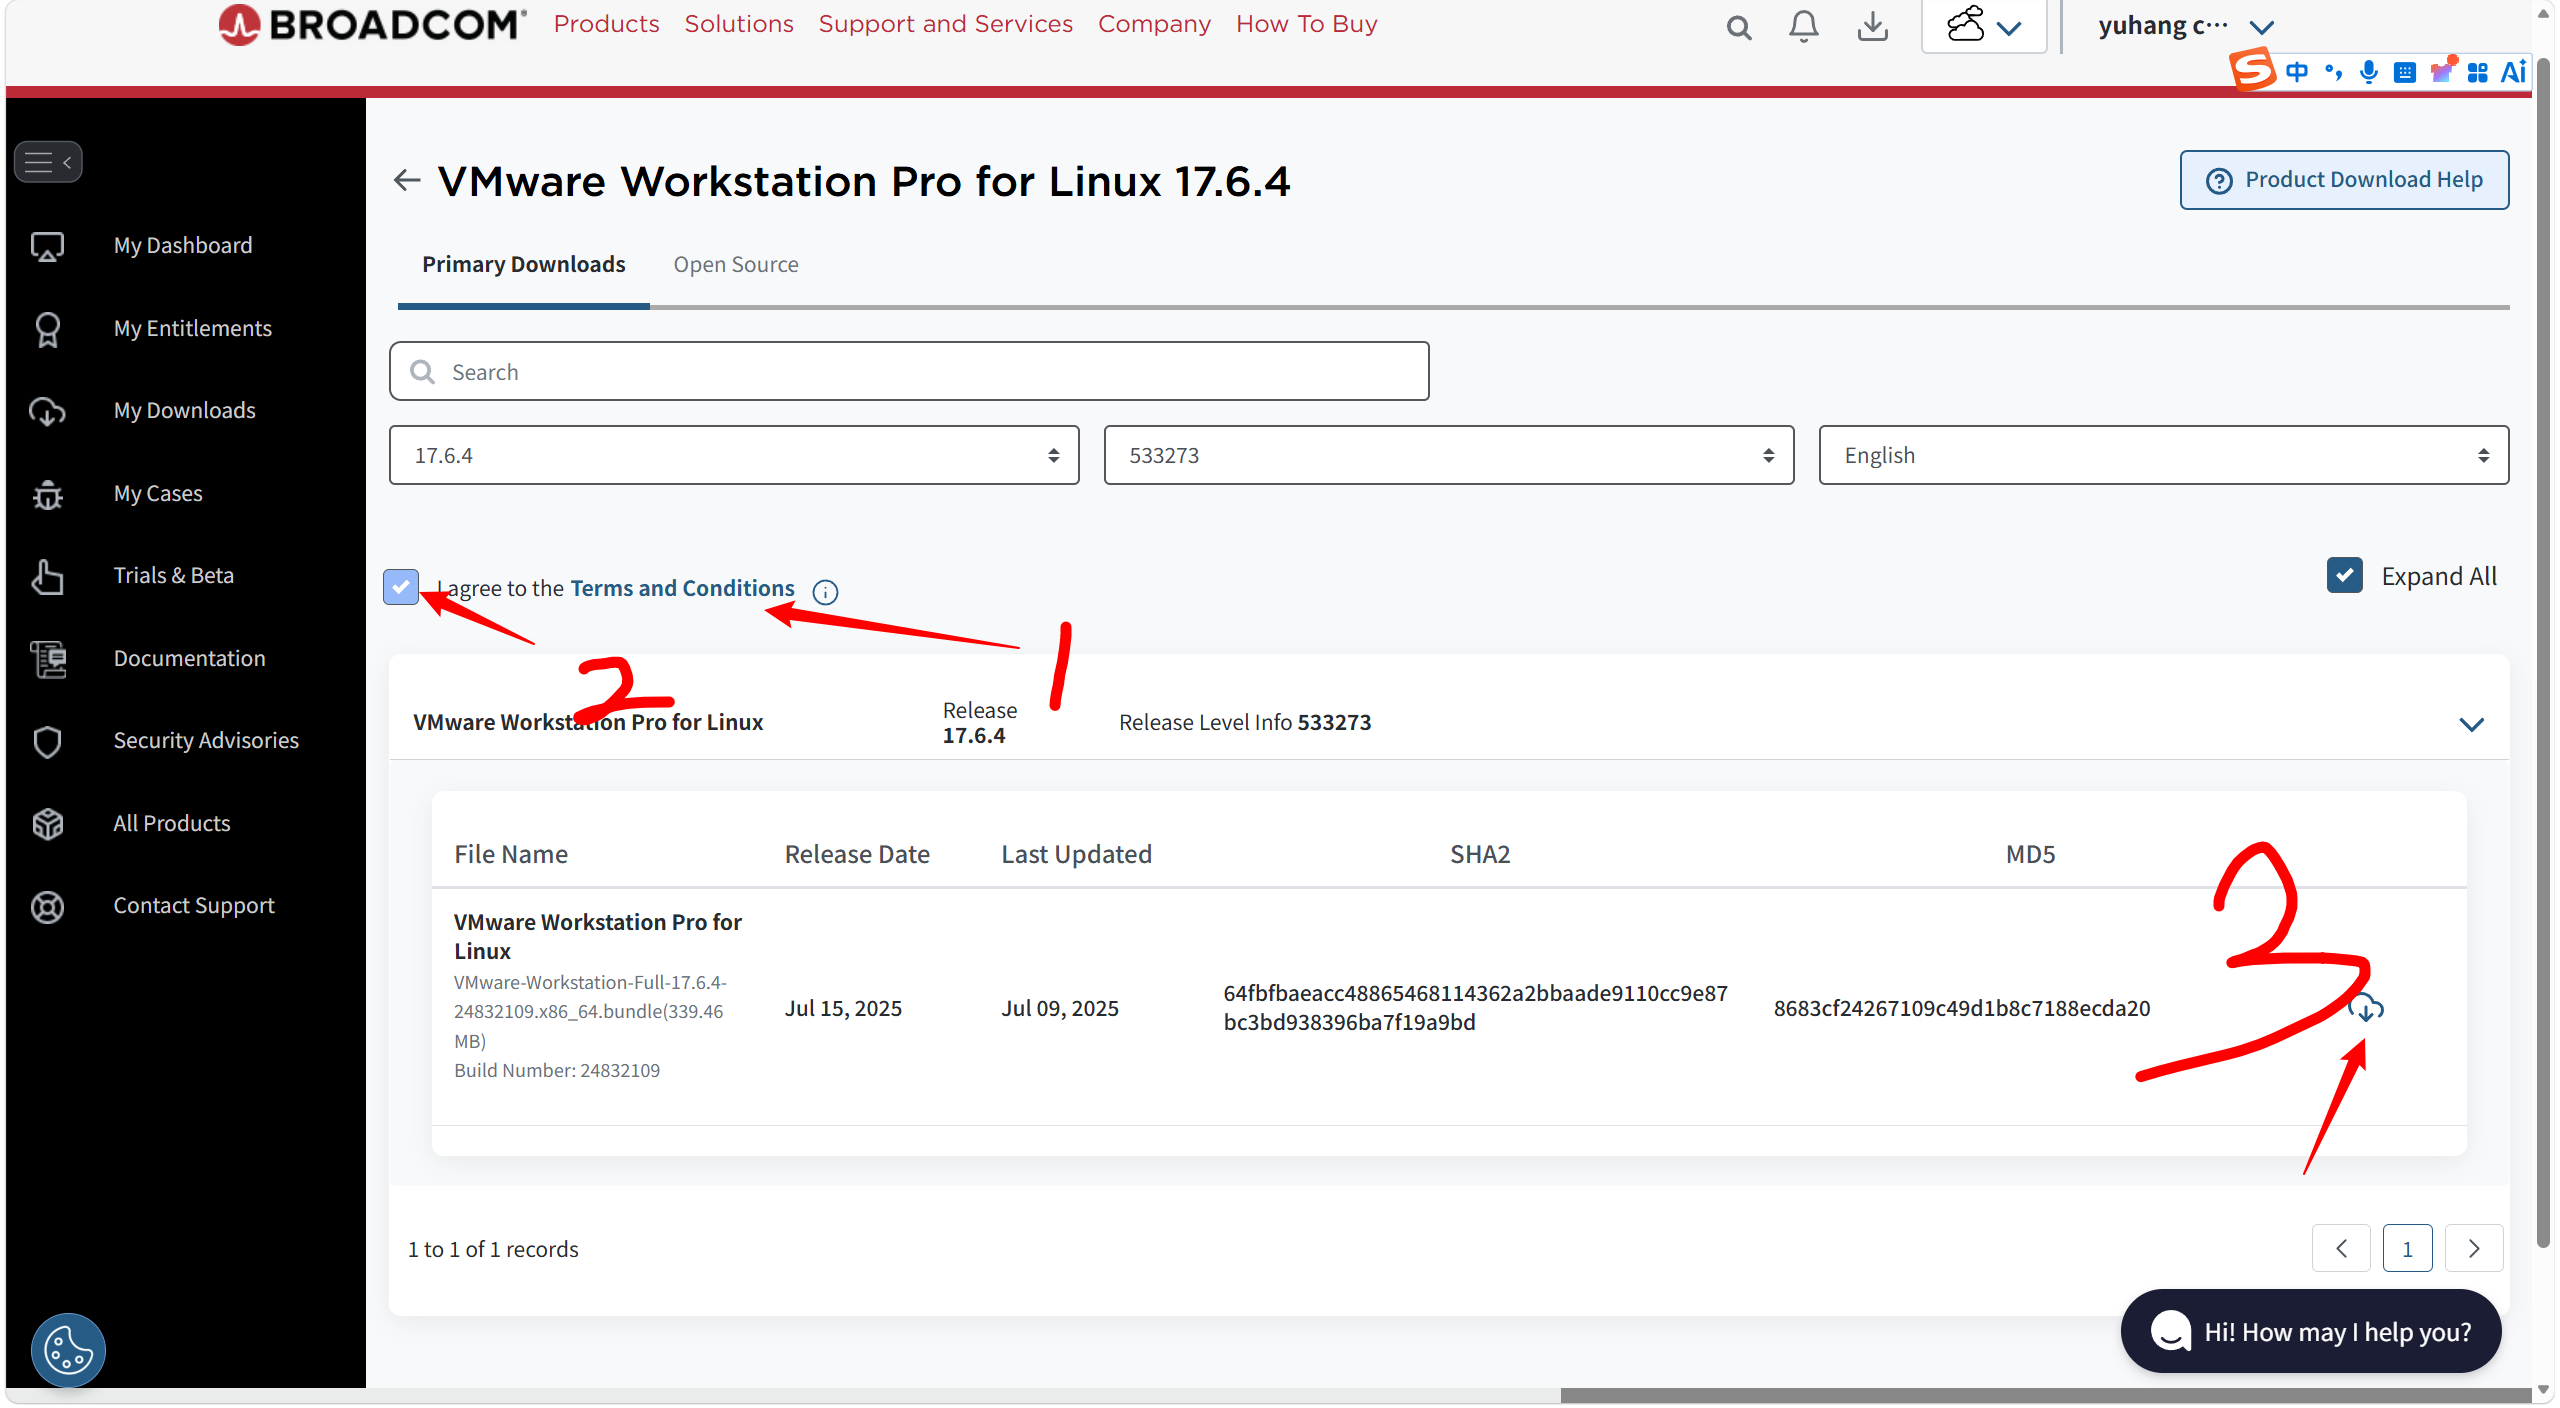
Task: Open the English language dropdown
Action: tap(2163, 456)
